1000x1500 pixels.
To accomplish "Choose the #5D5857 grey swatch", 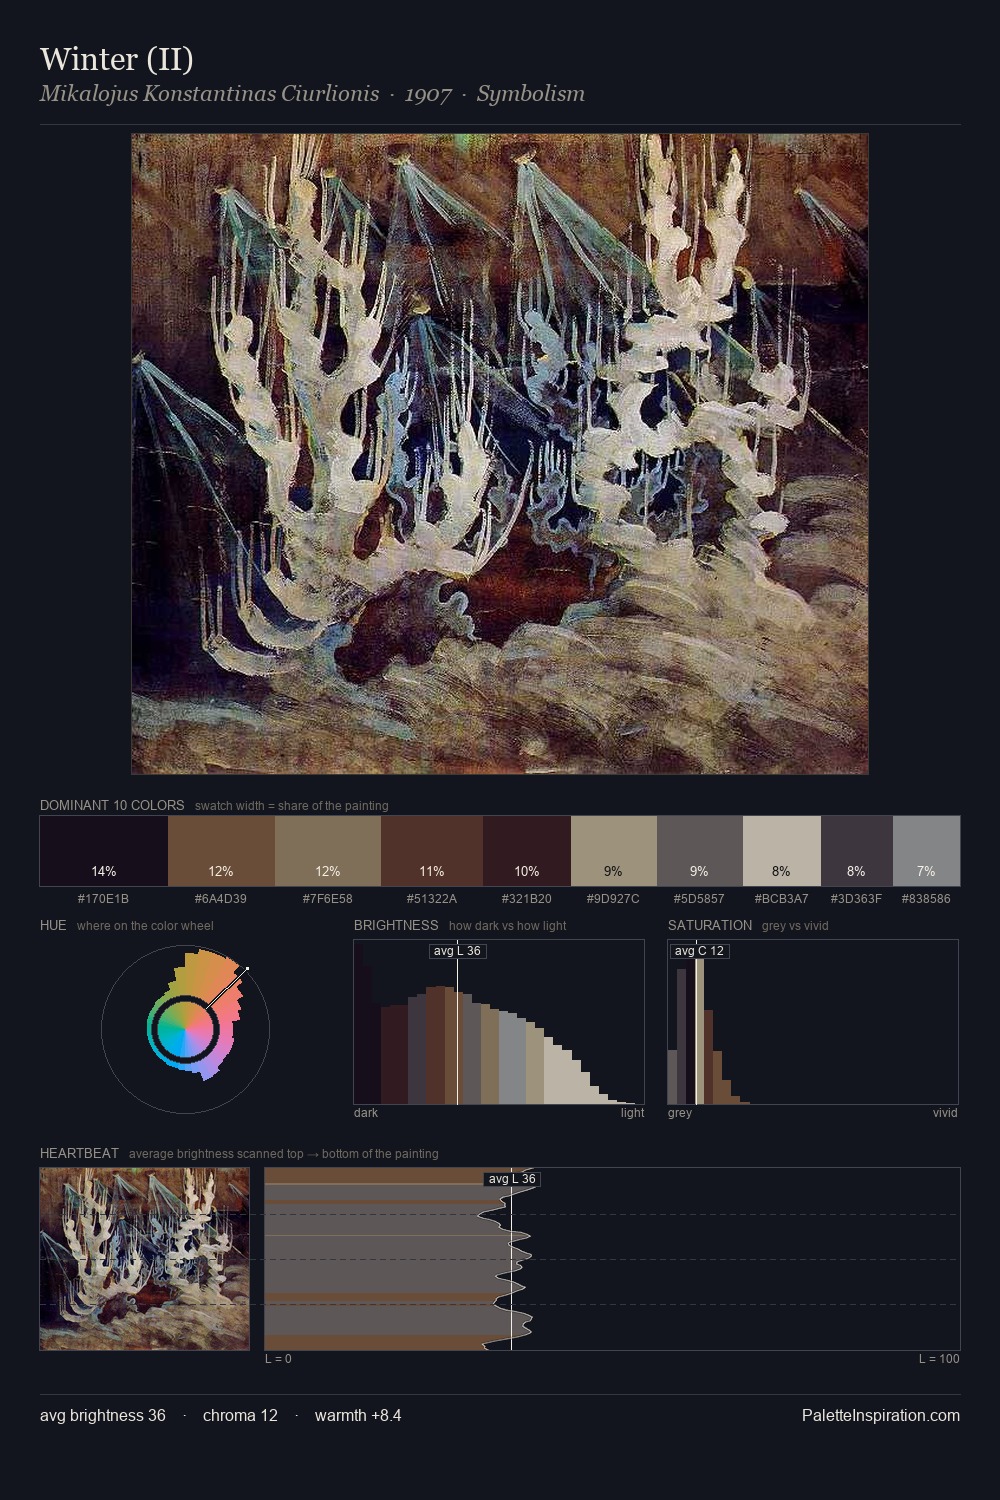I will pos(700,851).
